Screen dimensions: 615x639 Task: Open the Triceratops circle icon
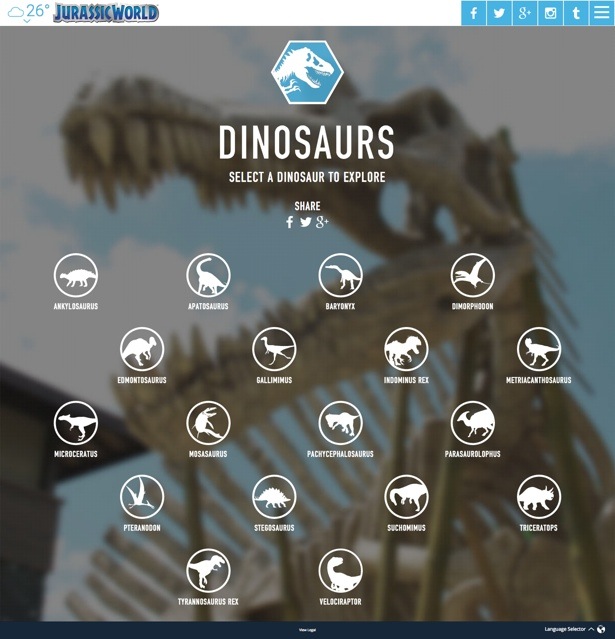539,497
